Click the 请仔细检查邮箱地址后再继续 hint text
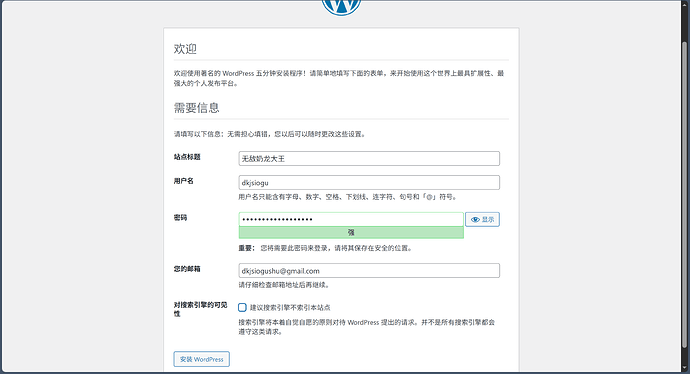 (x=284, y=285)
